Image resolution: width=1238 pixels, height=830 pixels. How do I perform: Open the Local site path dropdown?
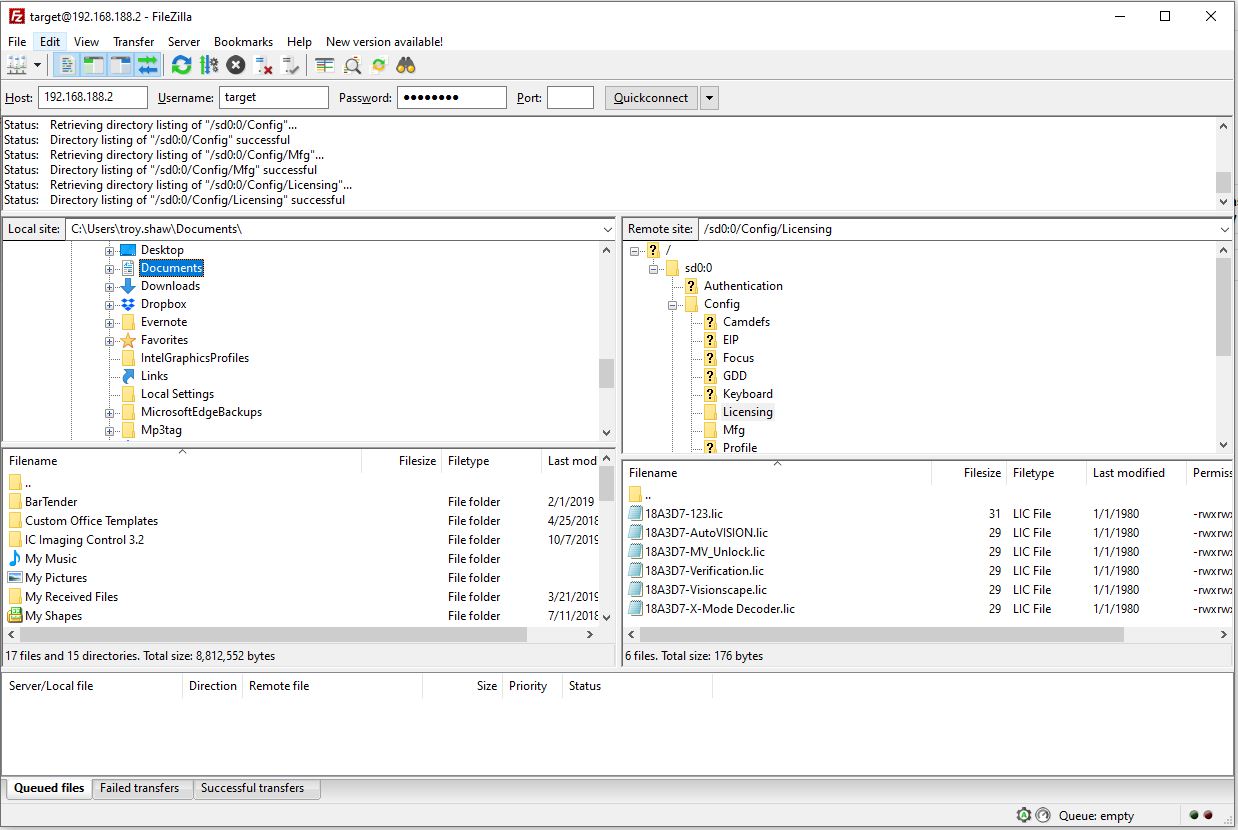(x=607, y=229)
